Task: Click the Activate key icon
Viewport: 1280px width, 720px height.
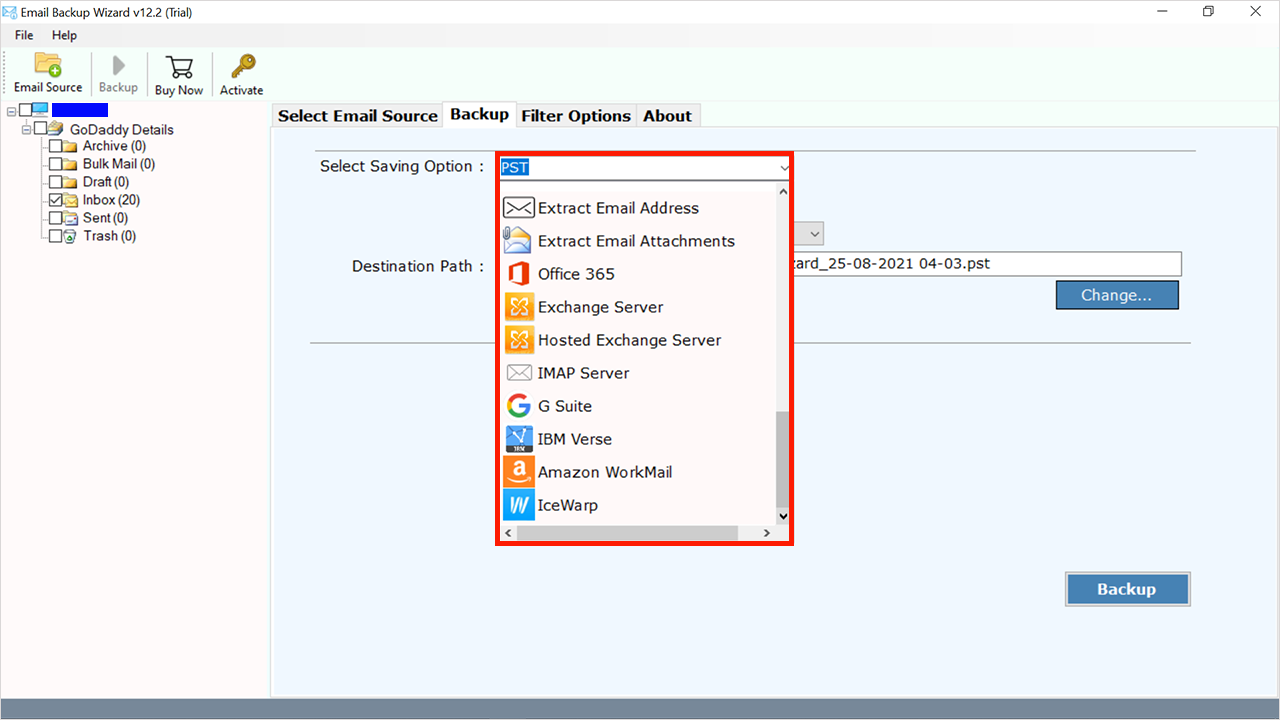Action: 241,67
